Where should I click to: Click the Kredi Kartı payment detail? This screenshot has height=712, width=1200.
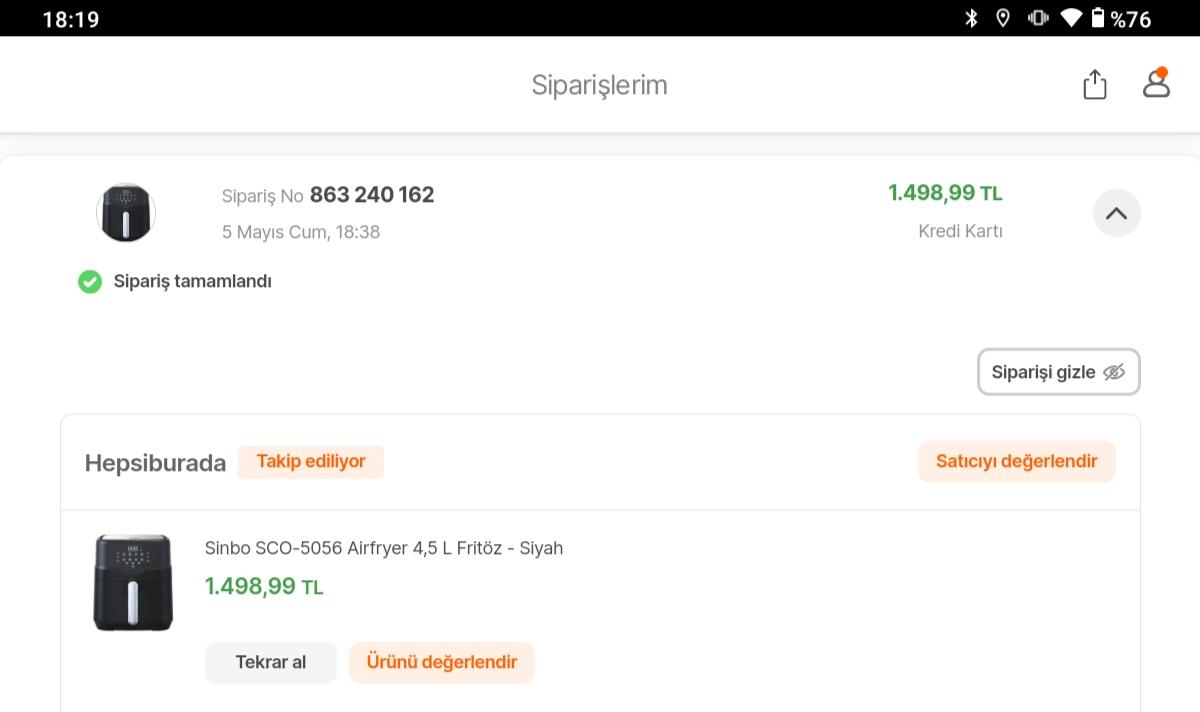[x=961, y=230]
